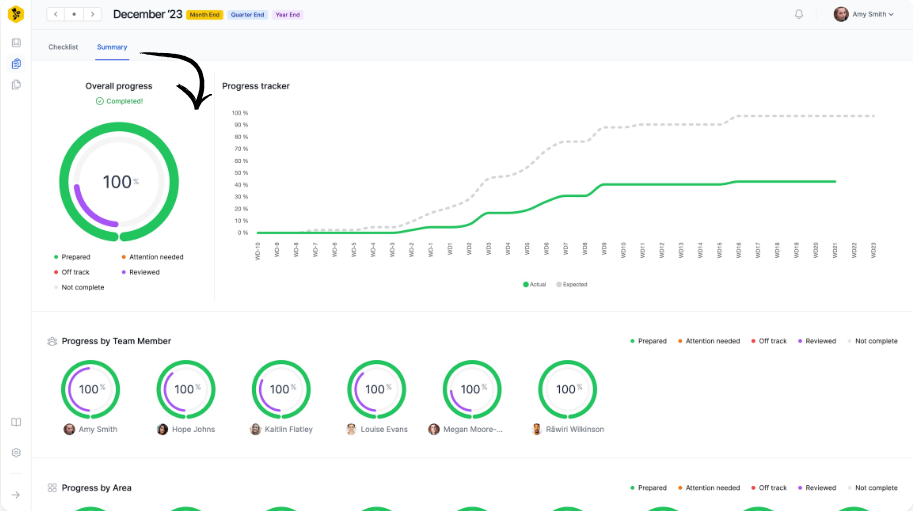The height and width of the screenshot is (511, 913).
Task: Click Not complete in Progress by Area legend
Action: tap(872, 488)
